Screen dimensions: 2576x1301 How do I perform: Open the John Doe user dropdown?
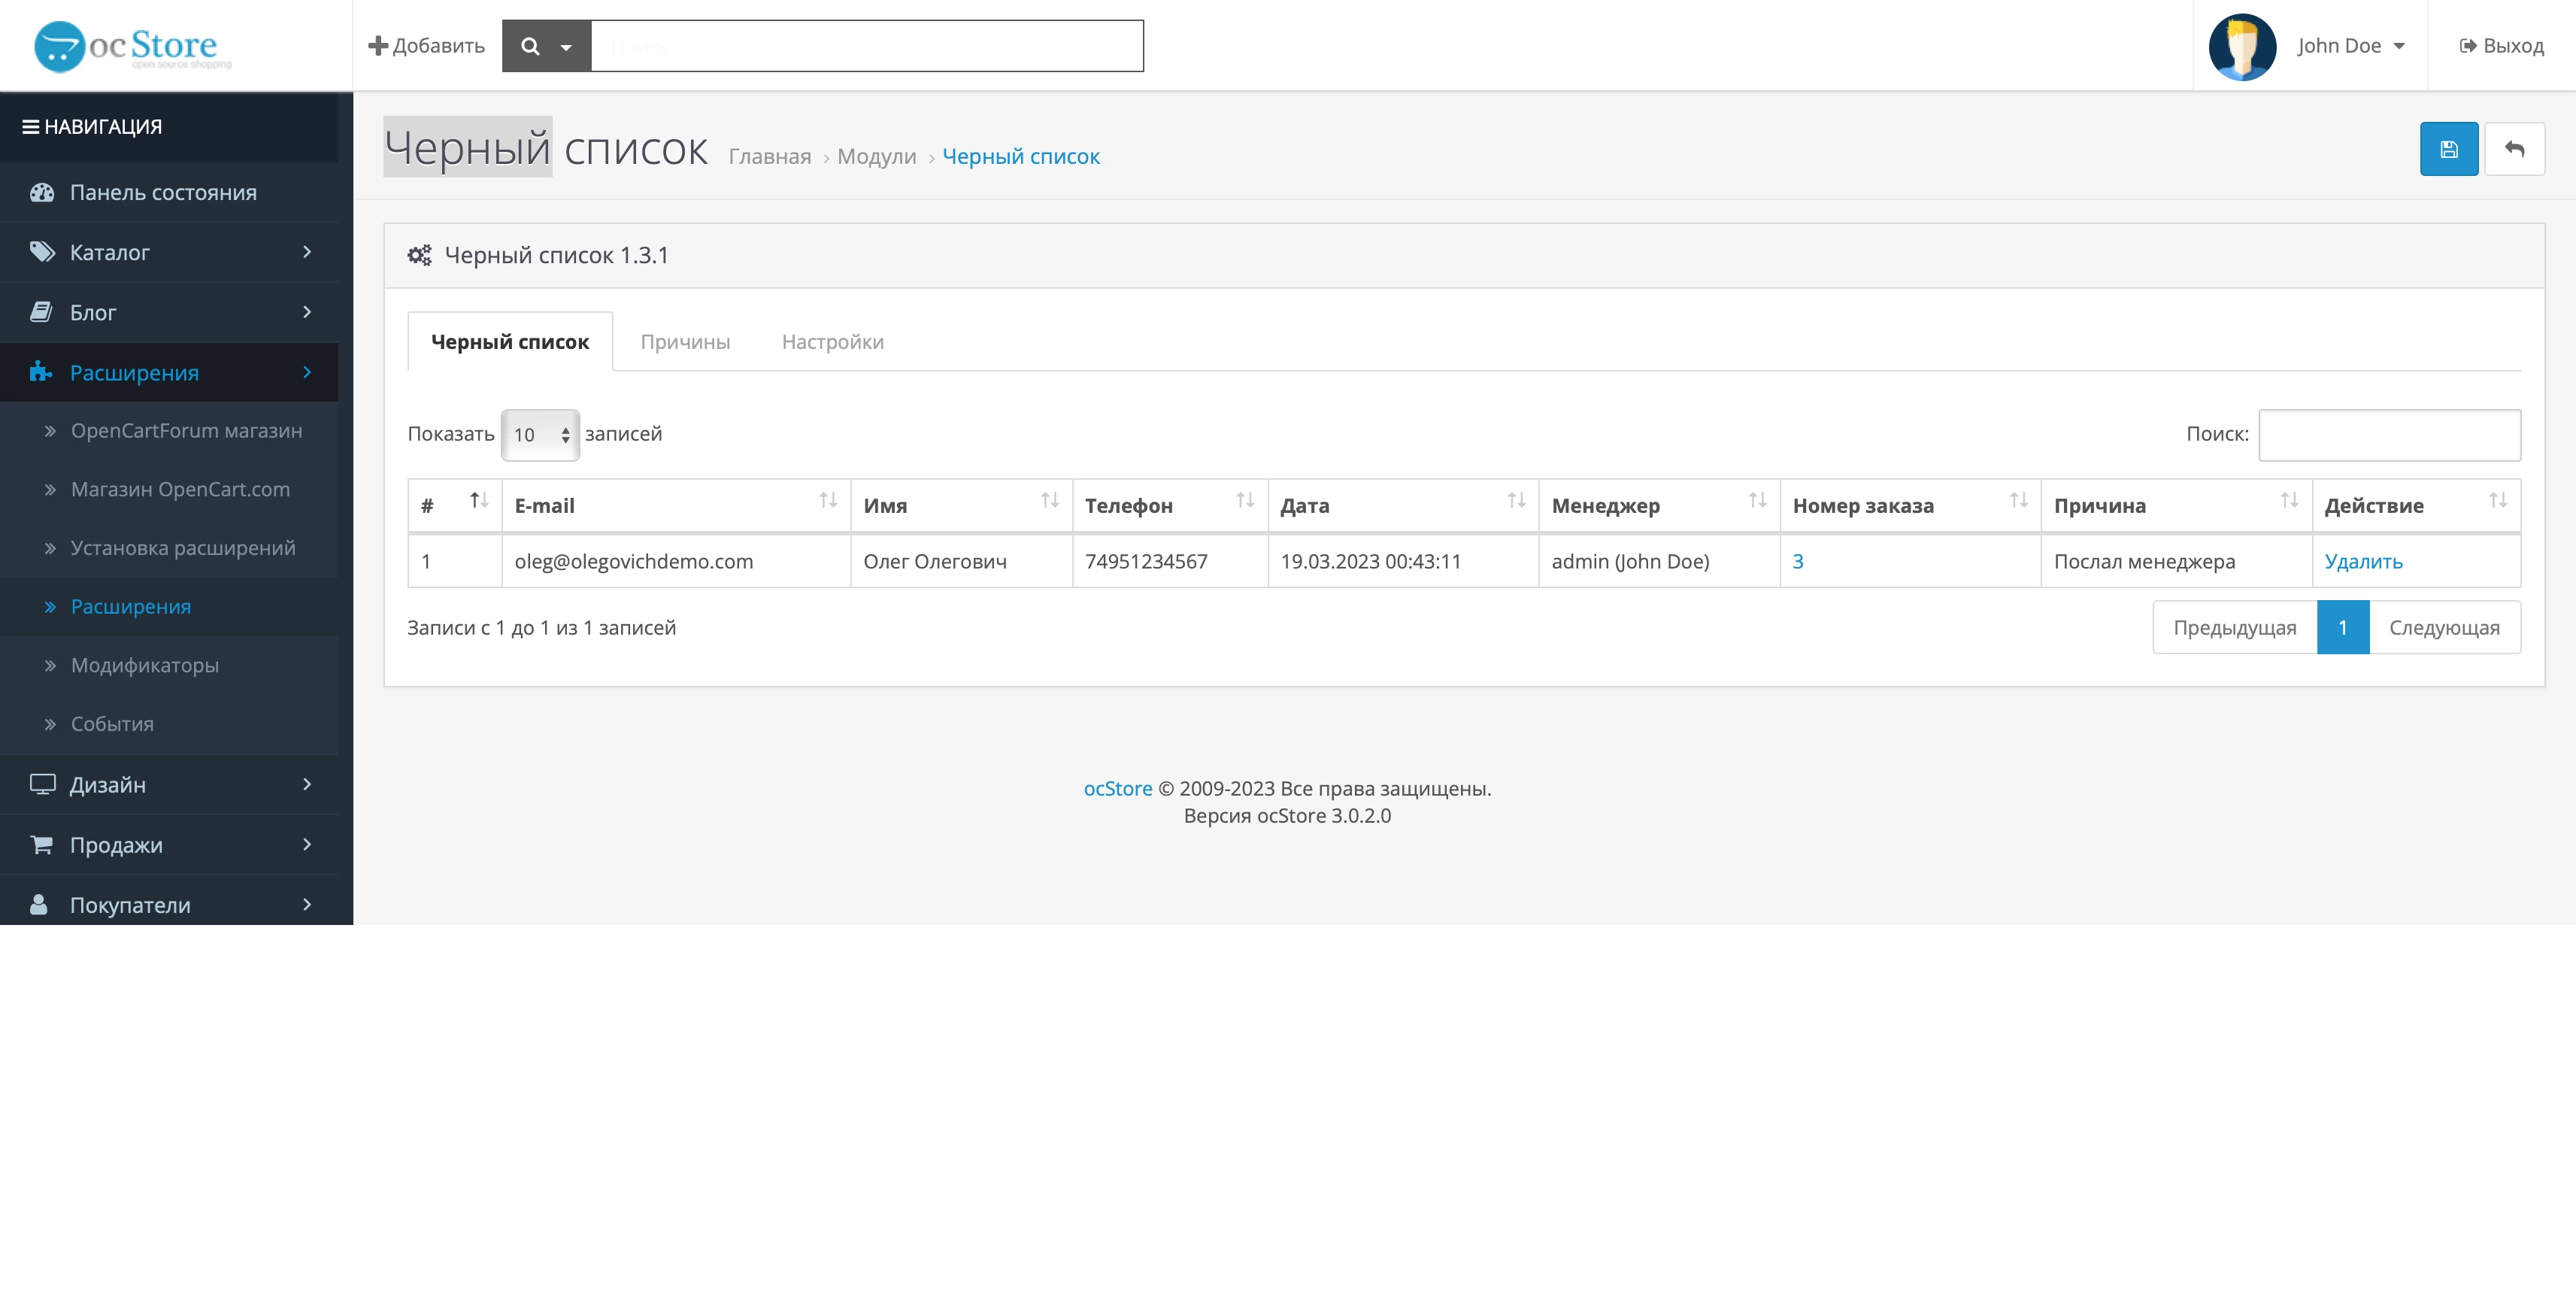(x=2351, y=46)
